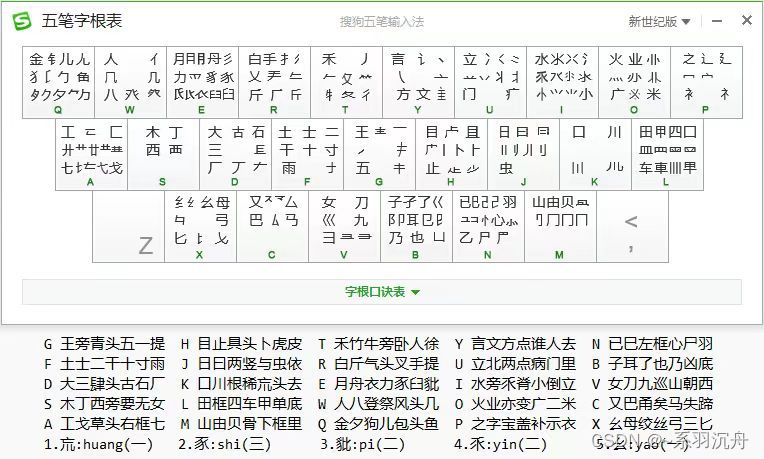
Task: Click the mnemonic line 土士二干十寸雨
Action: tap(113, 364)
